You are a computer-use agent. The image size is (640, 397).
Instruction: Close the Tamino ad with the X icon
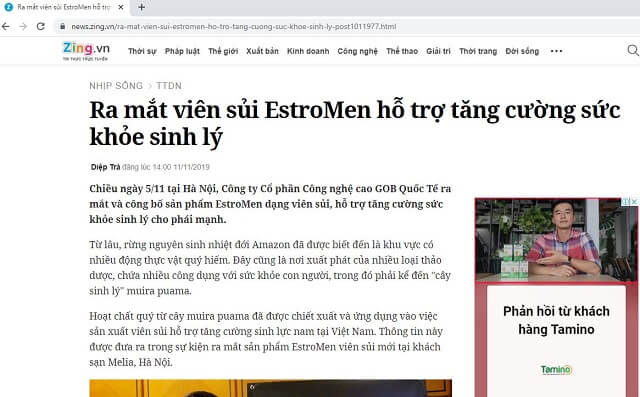coord(634,202)
